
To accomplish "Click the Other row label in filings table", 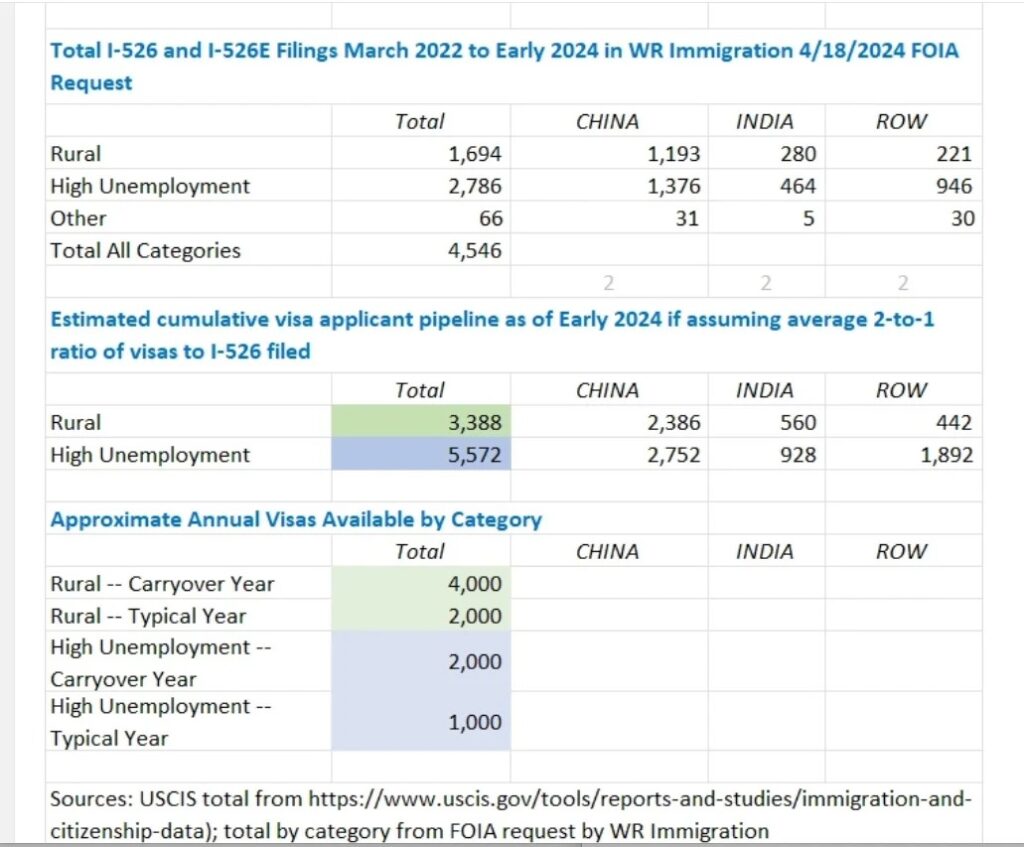I will click(78, 218).
